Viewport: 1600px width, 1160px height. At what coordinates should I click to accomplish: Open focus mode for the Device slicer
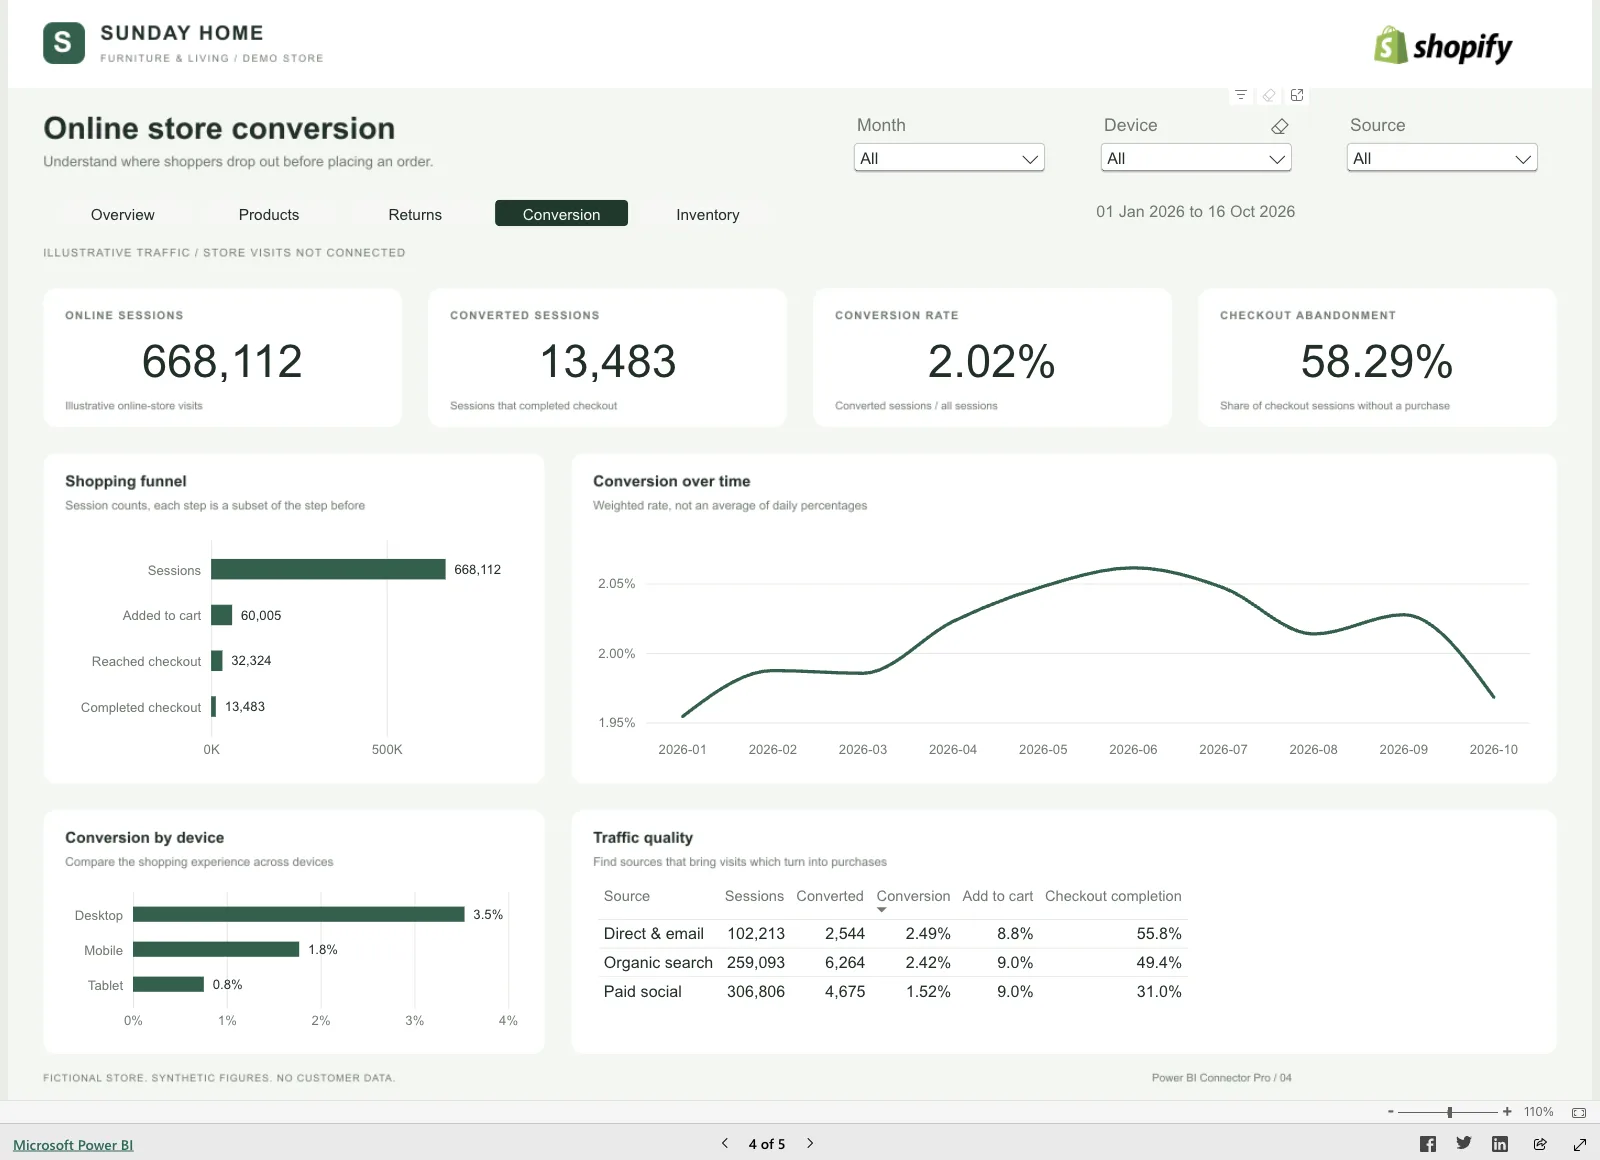tap(1297, 95)
